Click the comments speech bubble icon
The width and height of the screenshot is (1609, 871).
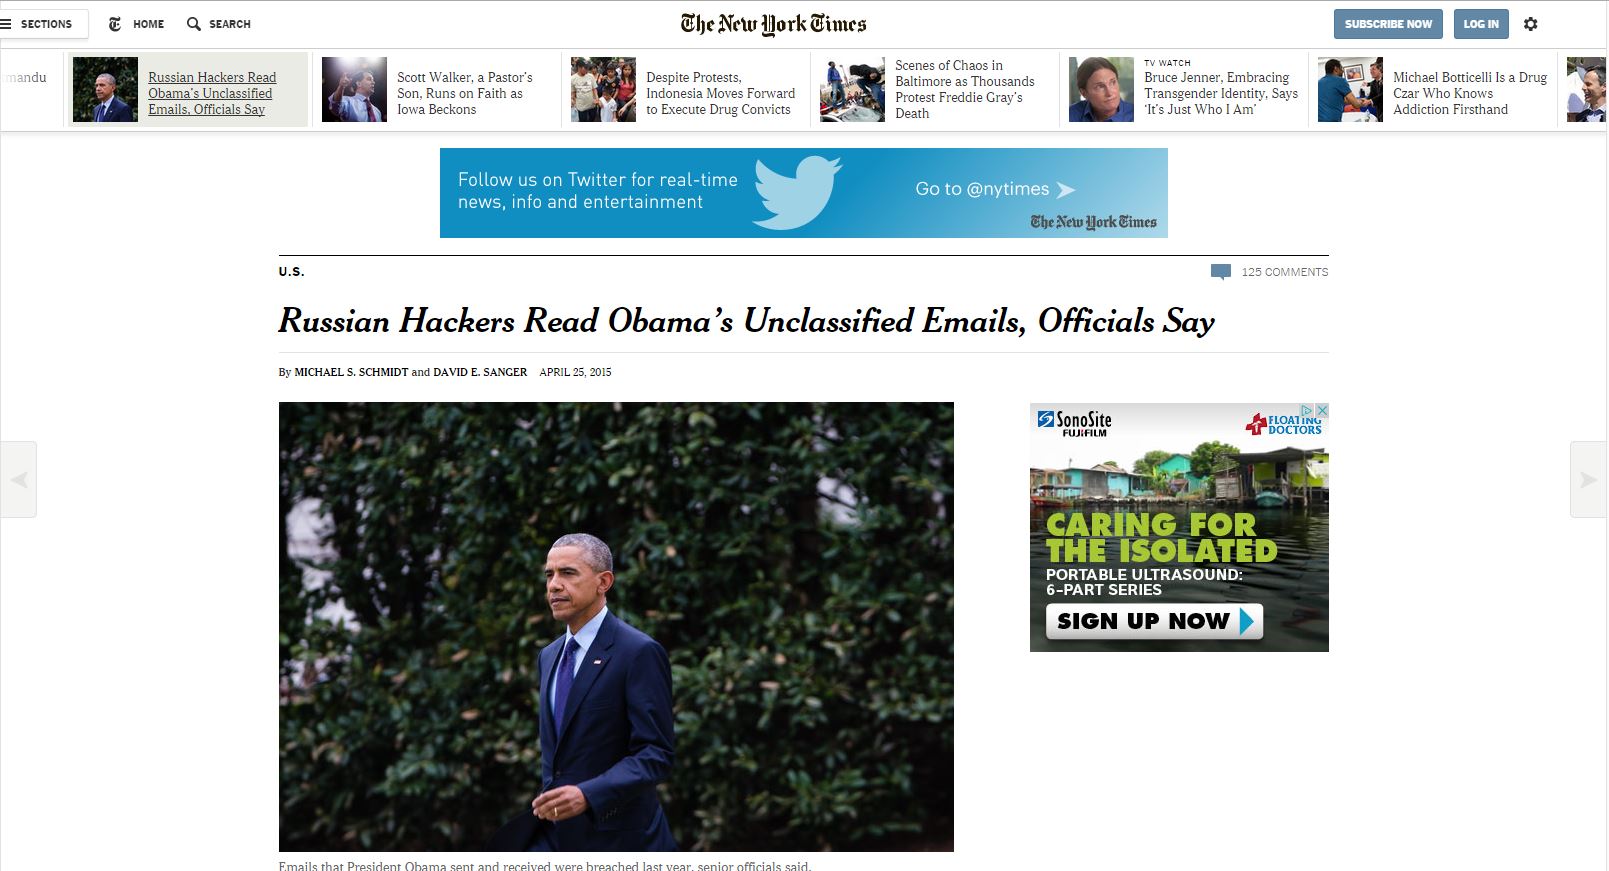[1220, 272]
